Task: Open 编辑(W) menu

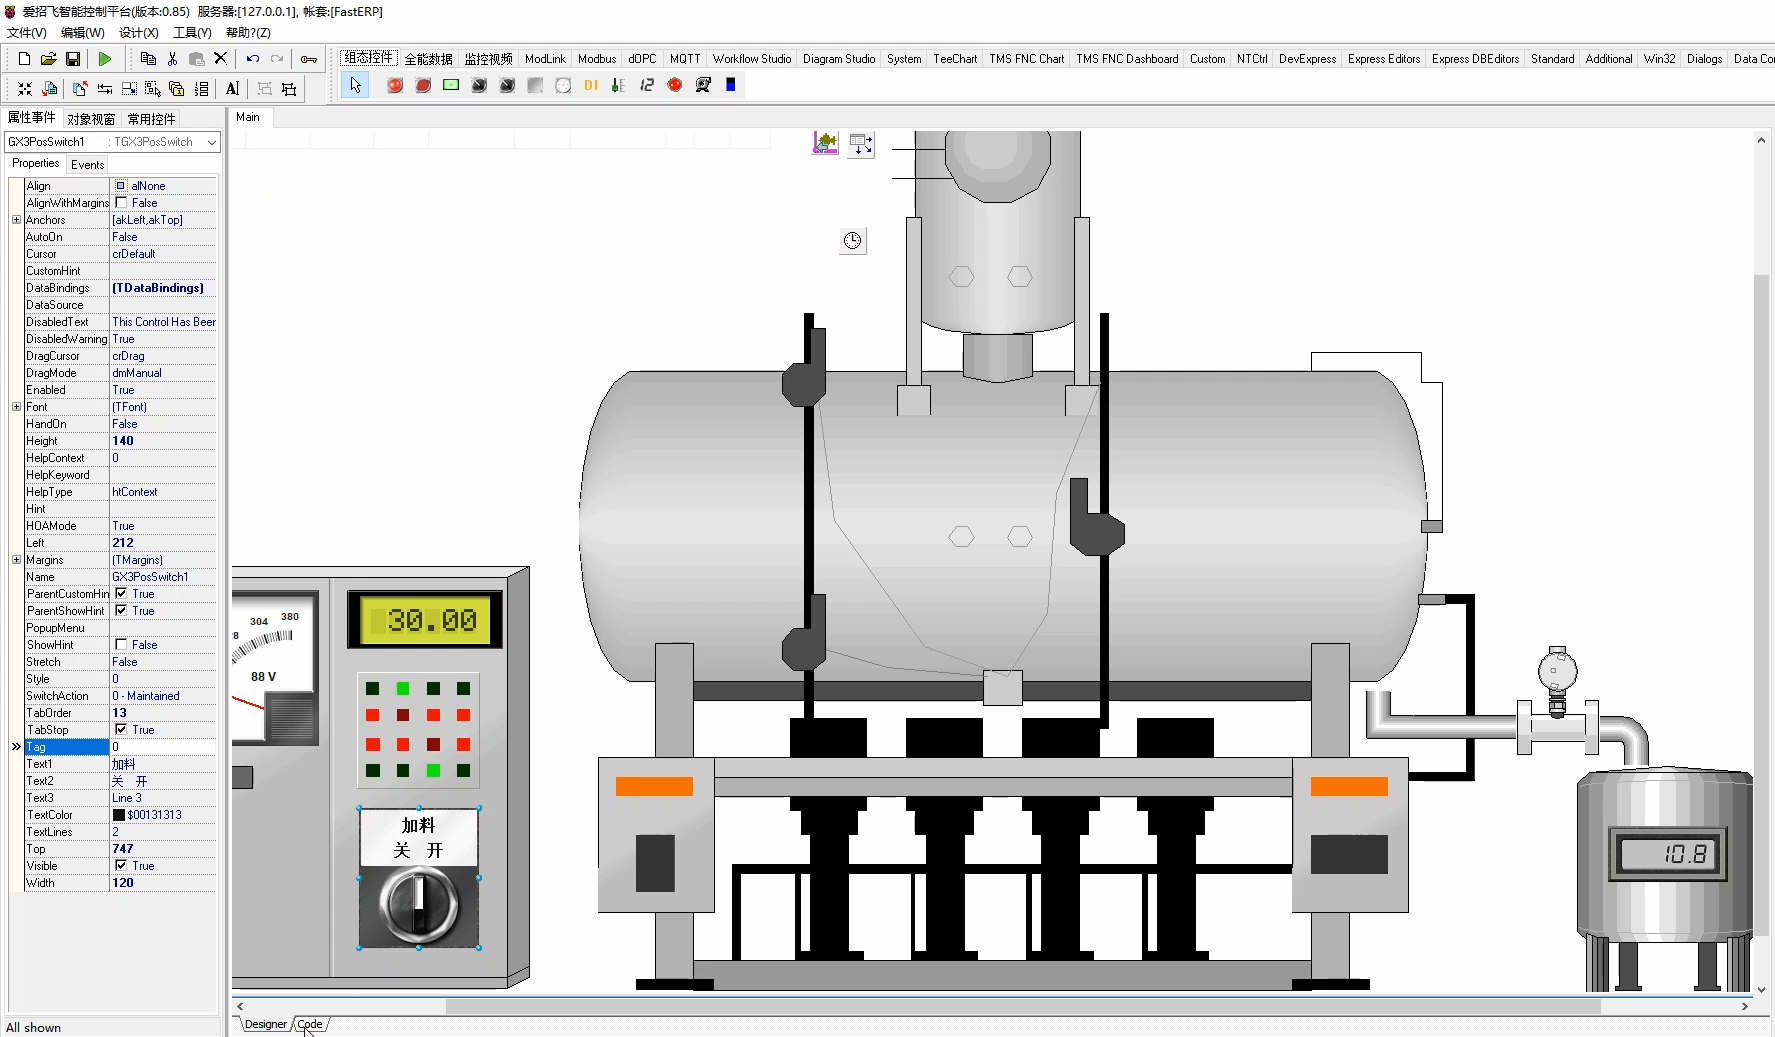Action: (82, 33)
